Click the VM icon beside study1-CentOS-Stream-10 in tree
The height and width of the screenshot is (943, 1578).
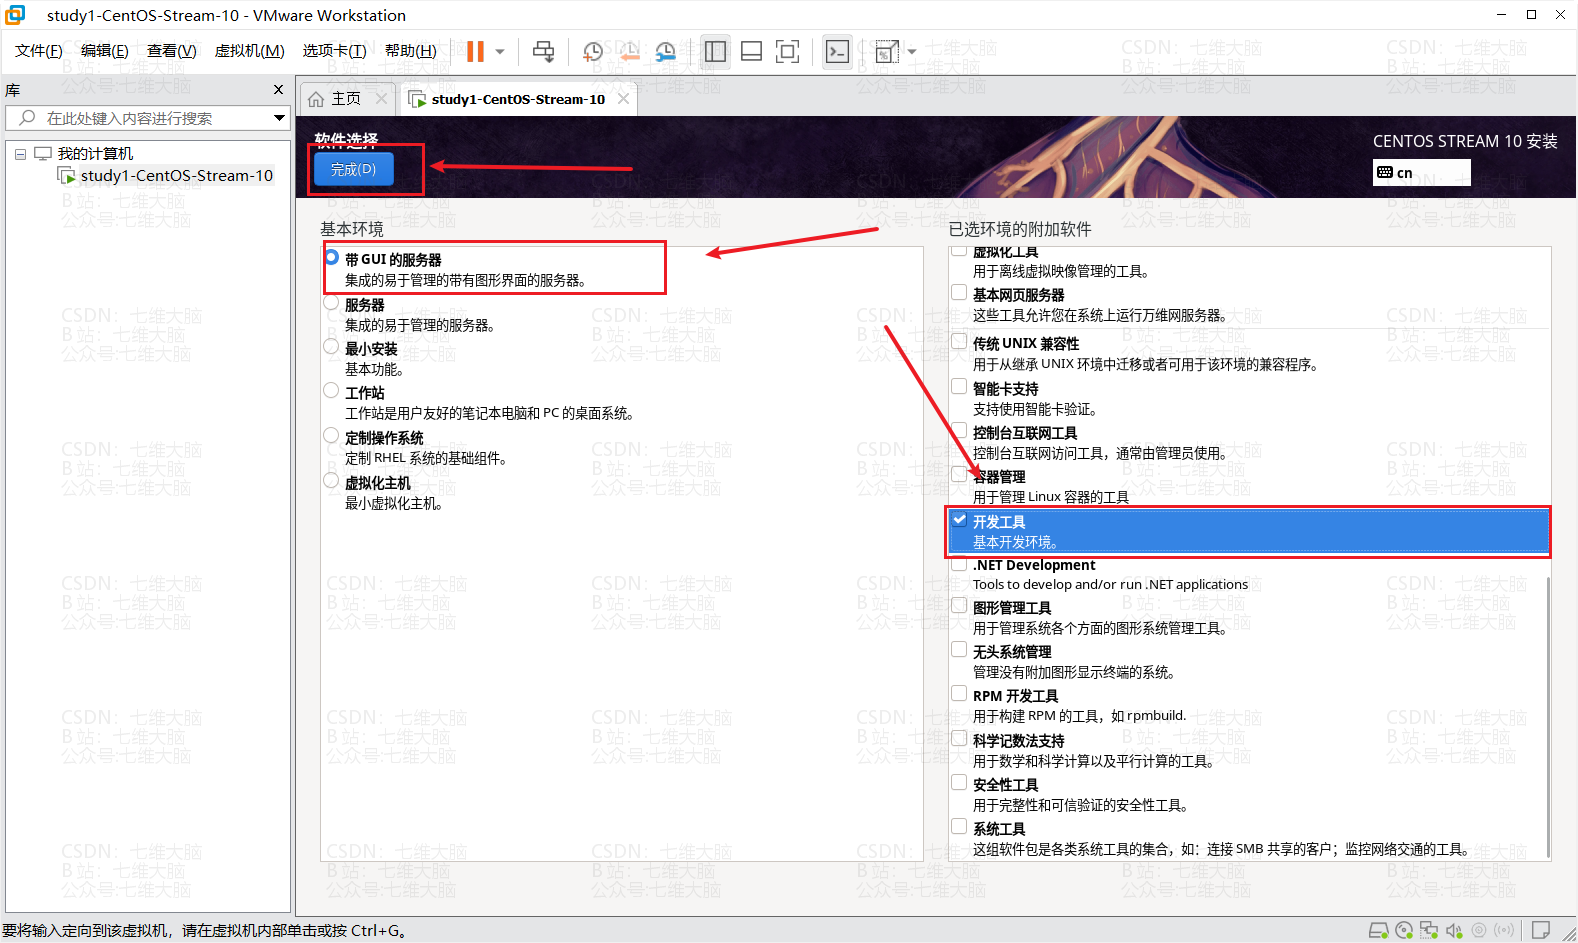point(67,176)
